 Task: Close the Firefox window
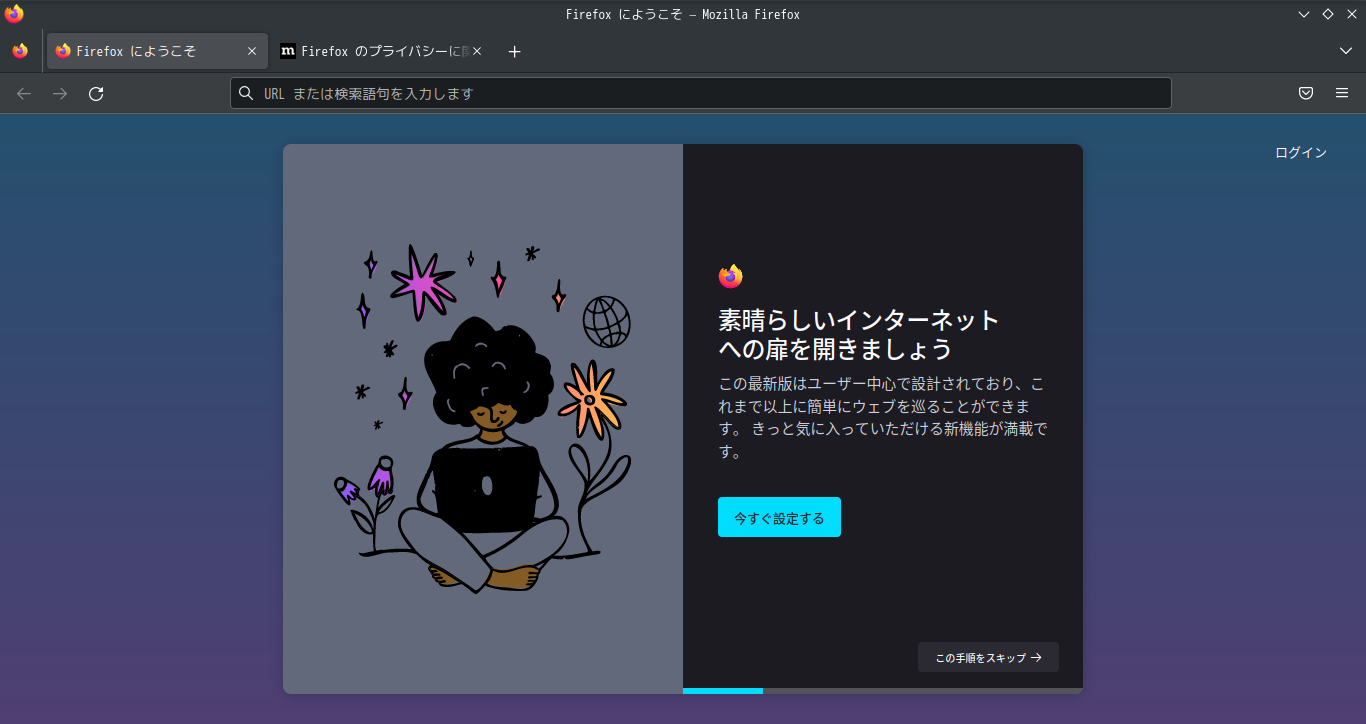[x=1352, y=14]
